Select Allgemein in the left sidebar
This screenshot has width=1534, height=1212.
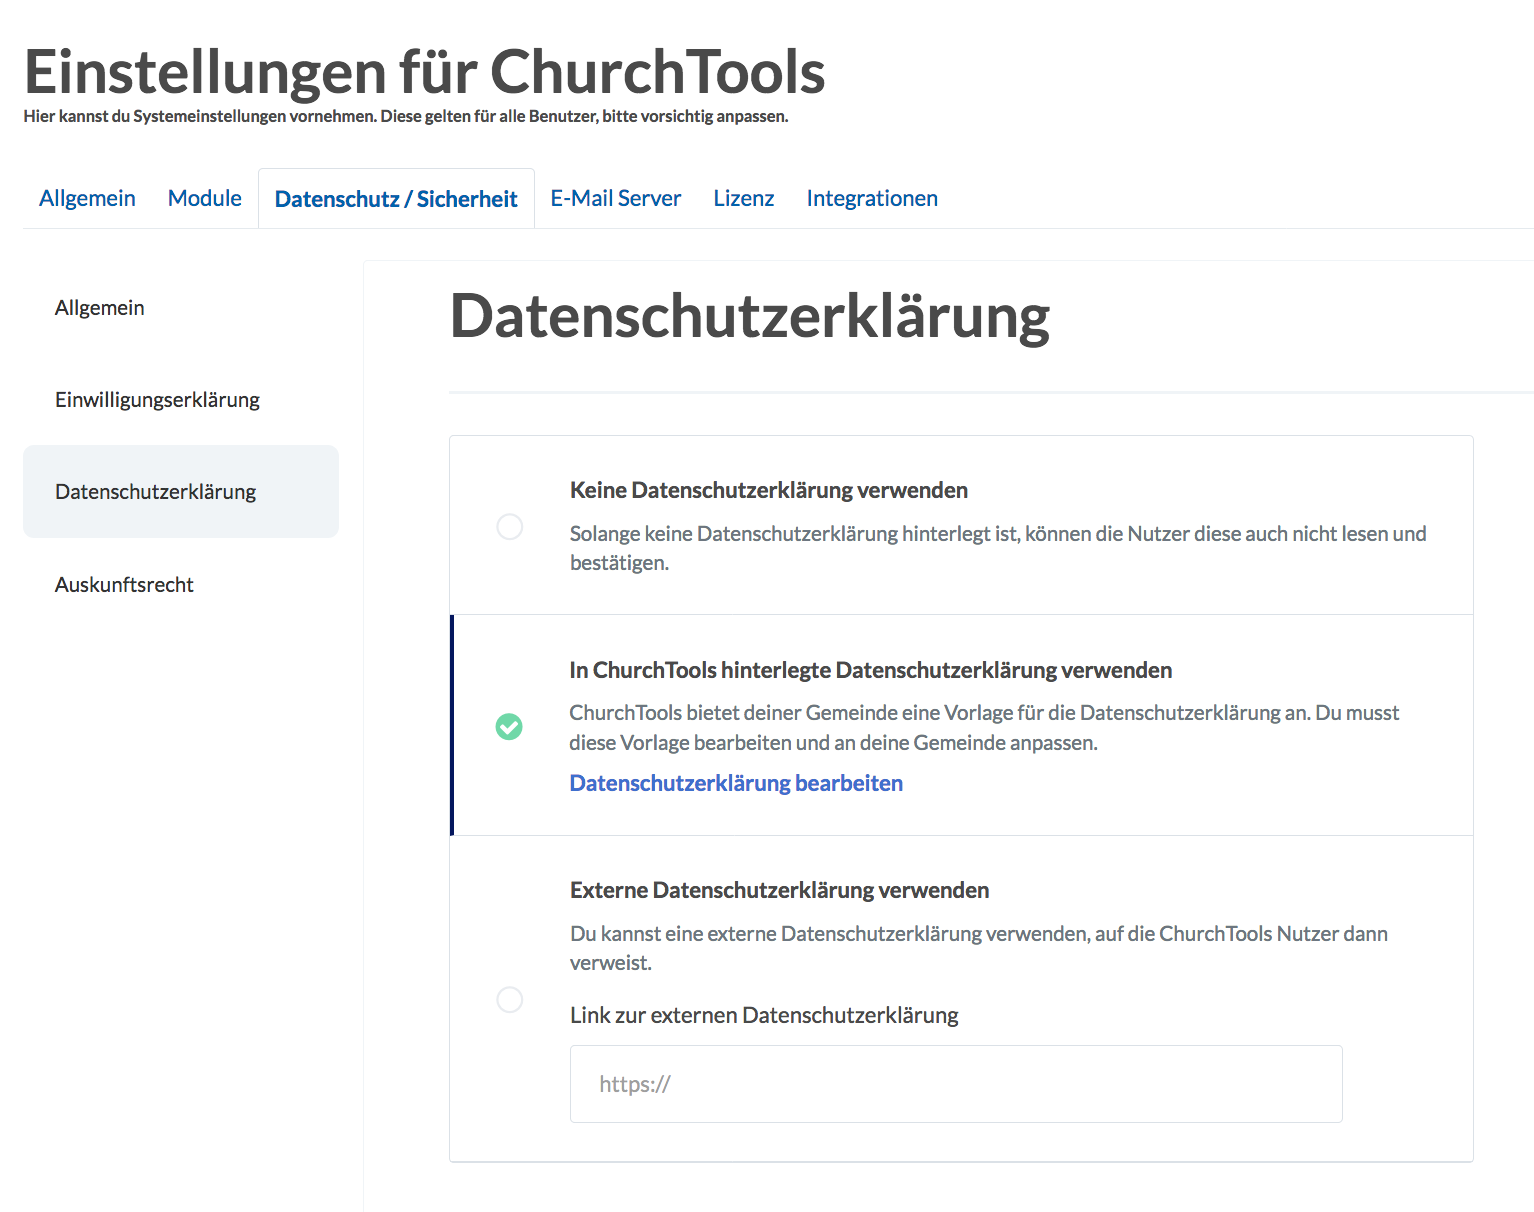point(181,308)
